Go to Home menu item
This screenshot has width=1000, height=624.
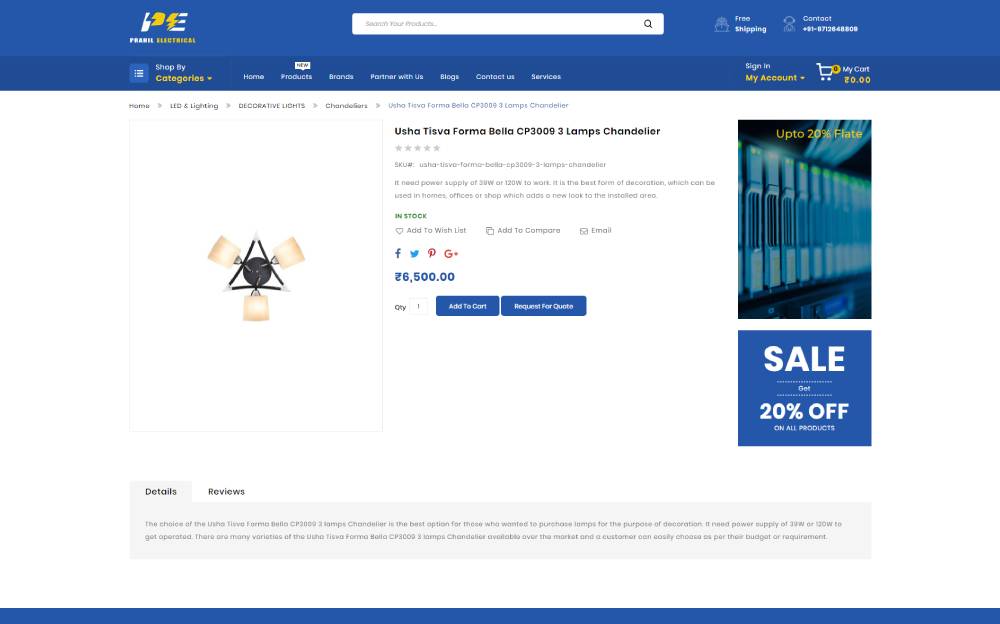254,77
